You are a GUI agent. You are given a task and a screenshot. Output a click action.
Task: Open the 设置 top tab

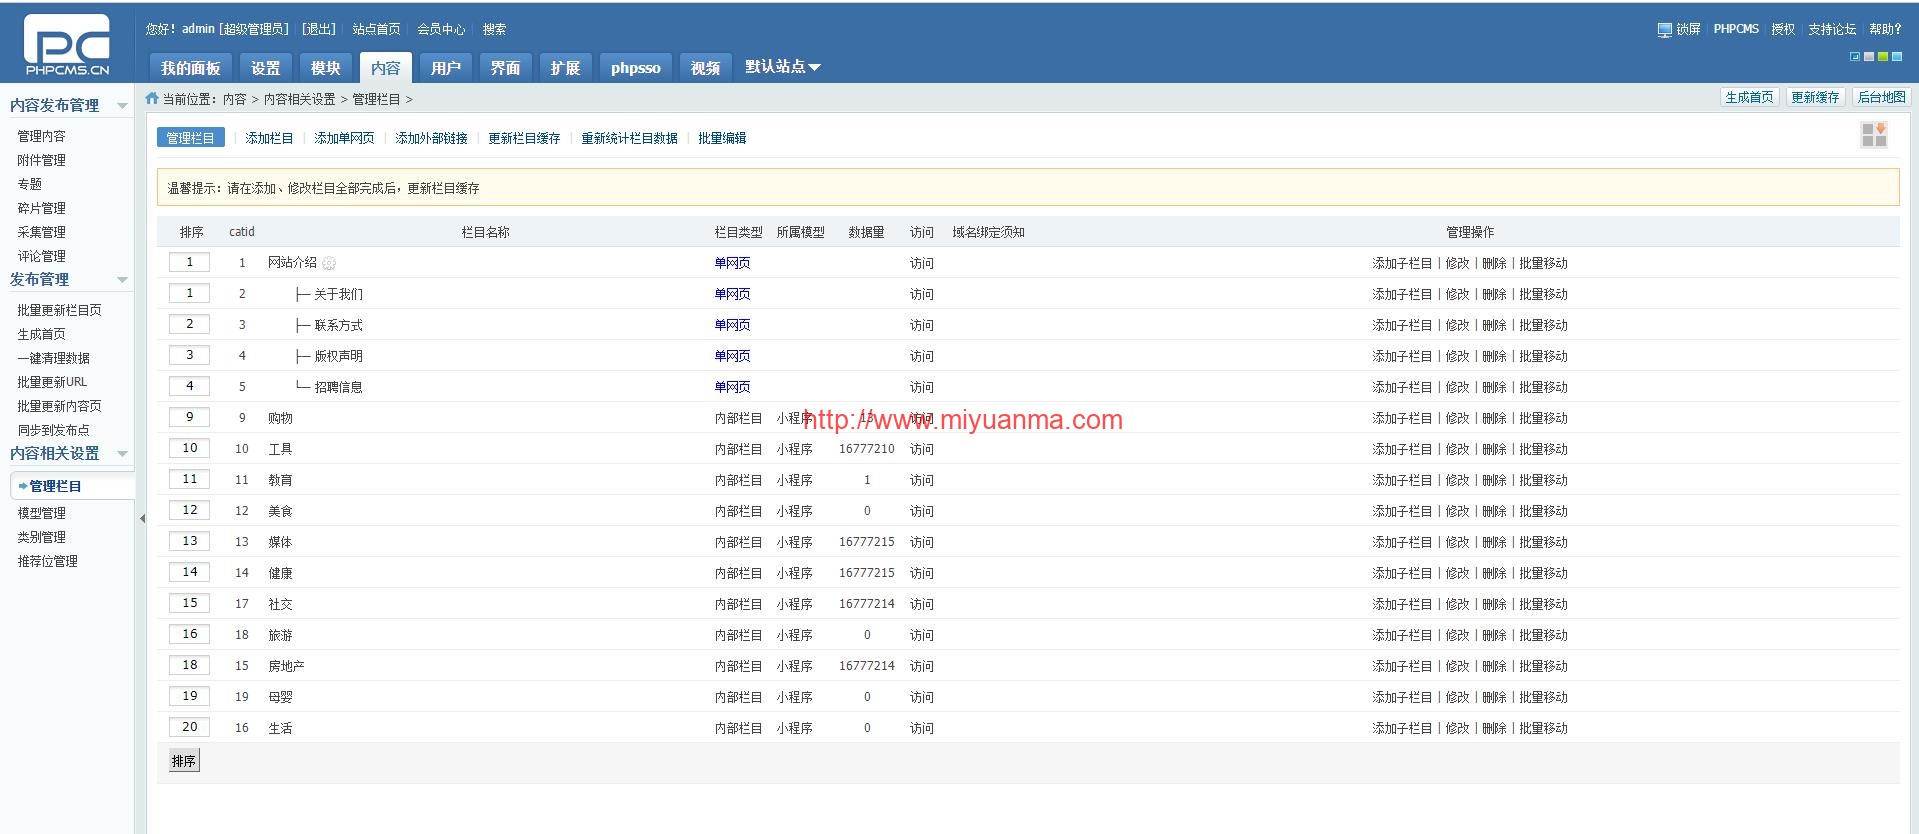pyautogui.click(x=266, y=67)
